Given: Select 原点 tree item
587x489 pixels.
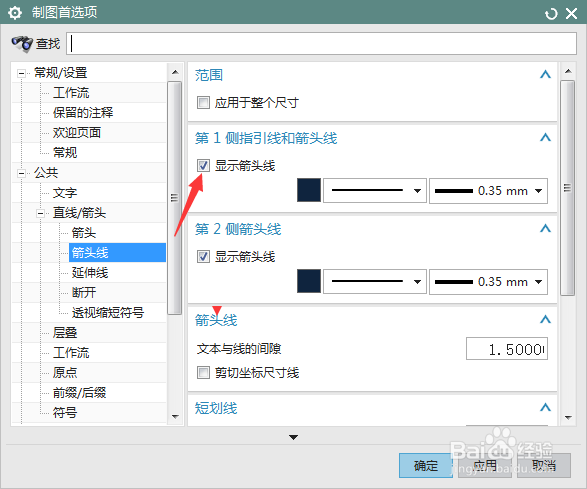Looking at the screenshot, I should (65, 373).
